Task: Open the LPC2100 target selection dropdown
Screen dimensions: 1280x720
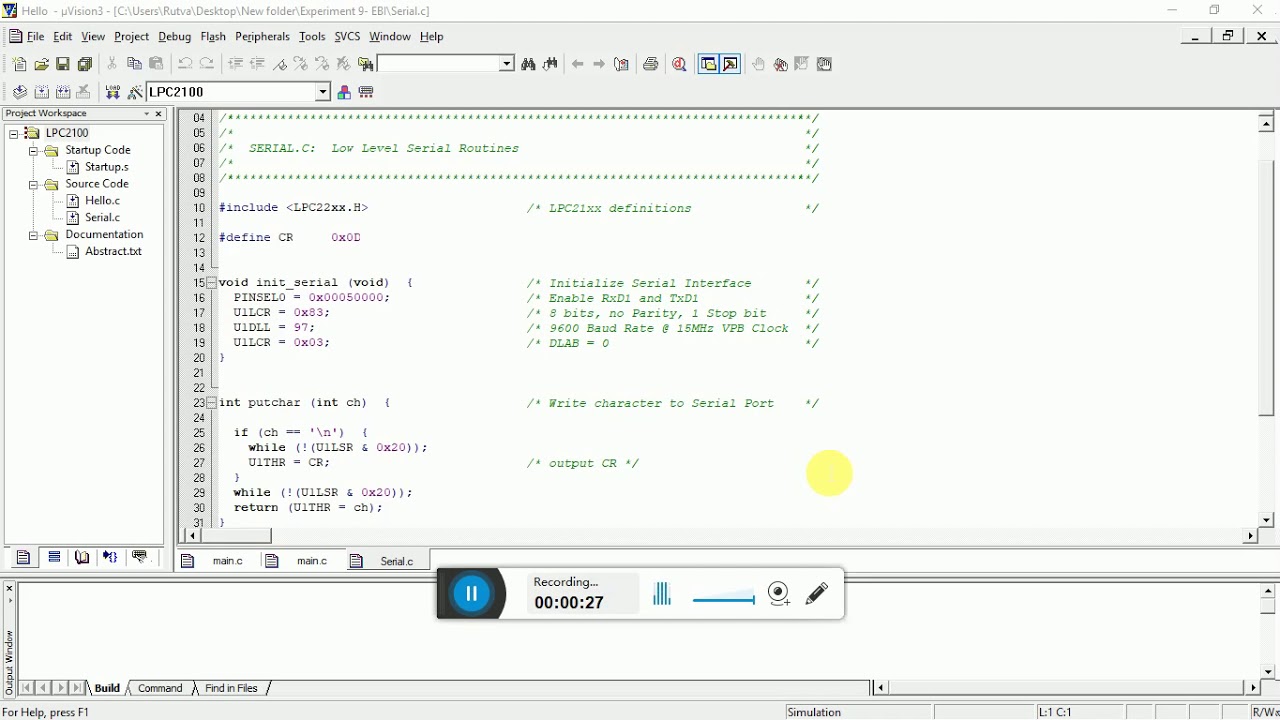Action: 323,92
